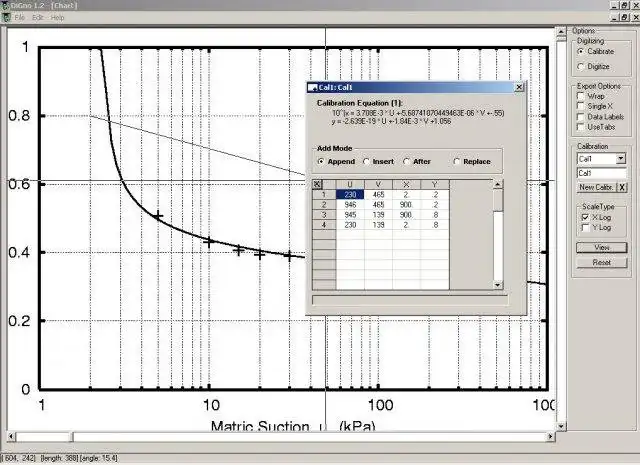Click the down arrow of the table scrollbar
Viewport: 640px width, 465px height.
498,285
